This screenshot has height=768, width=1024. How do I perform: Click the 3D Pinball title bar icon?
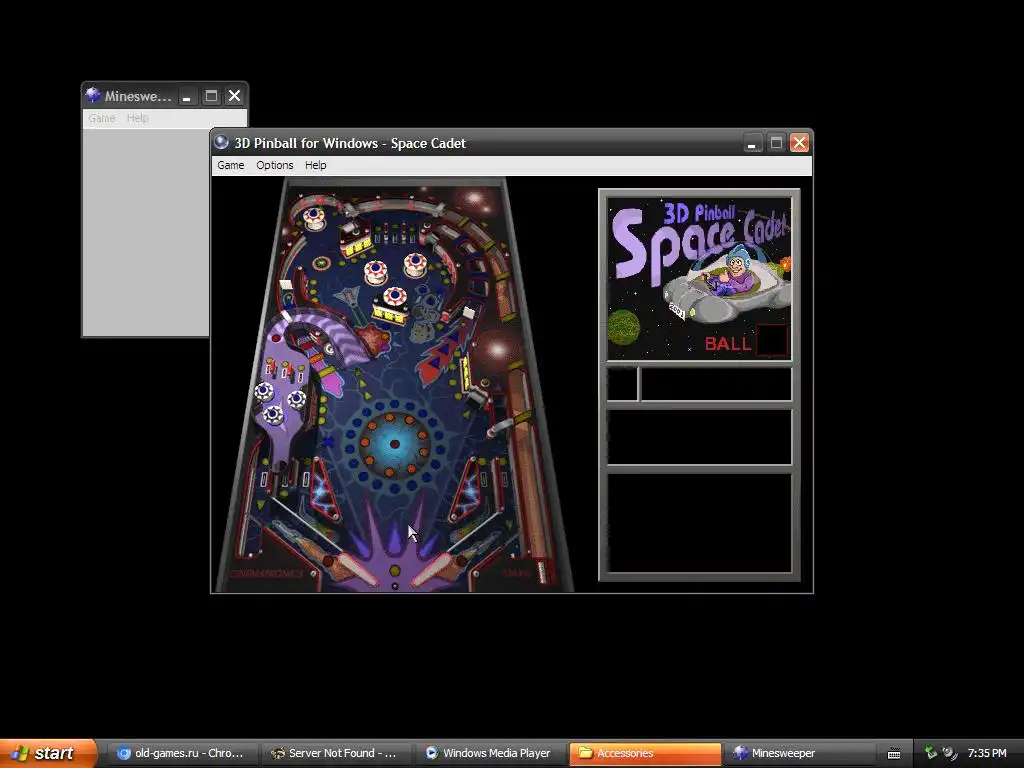point(221,142)
